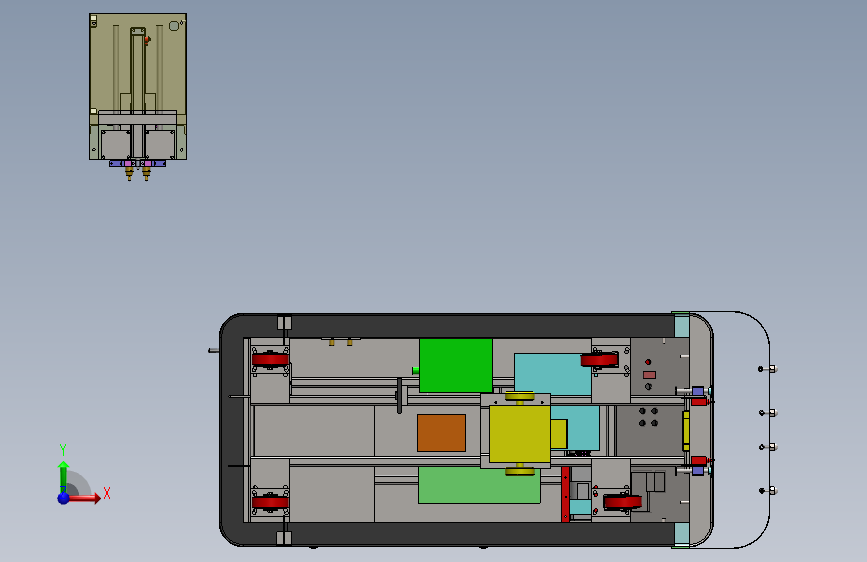Click the green Y axis arrow of the triad
867x562 pixels.
pyautogui.click(x=63, y=476)
